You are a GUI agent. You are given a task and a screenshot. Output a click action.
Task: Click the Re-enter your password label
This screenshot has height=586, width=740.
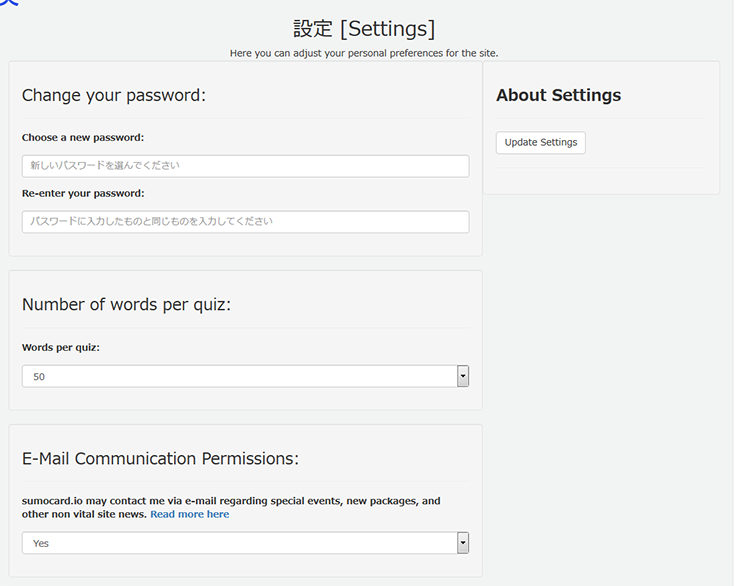83,193
